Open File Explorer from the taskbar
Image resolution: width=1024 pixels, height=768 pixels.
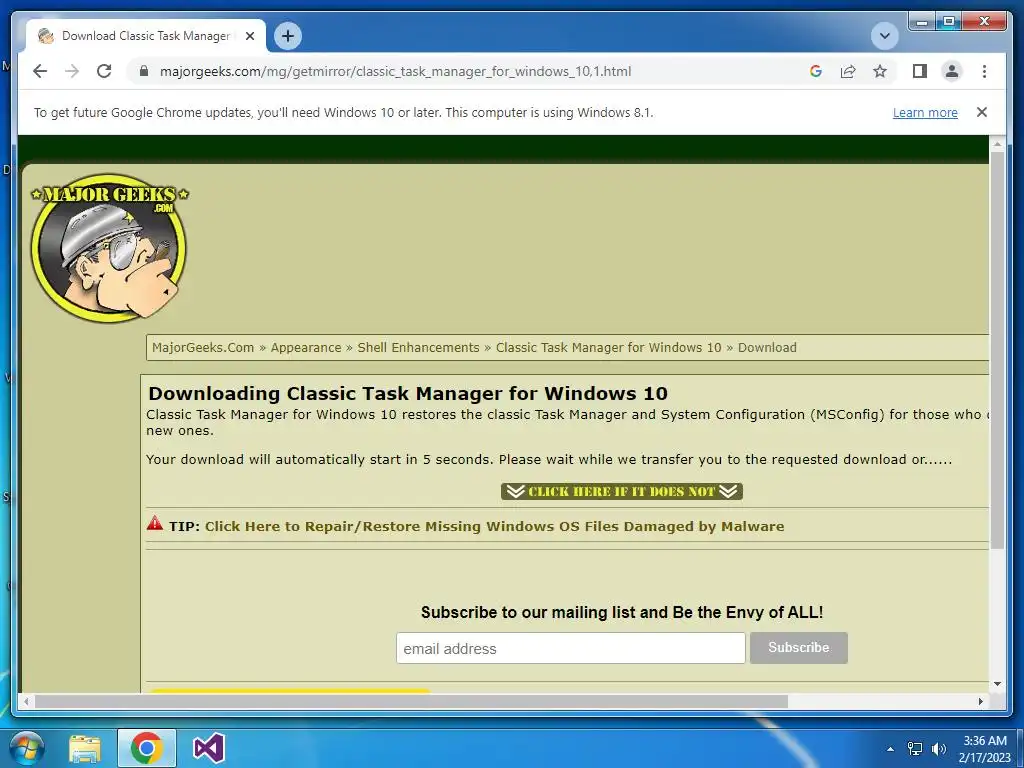pyautogui.click(x=85, y=748)
